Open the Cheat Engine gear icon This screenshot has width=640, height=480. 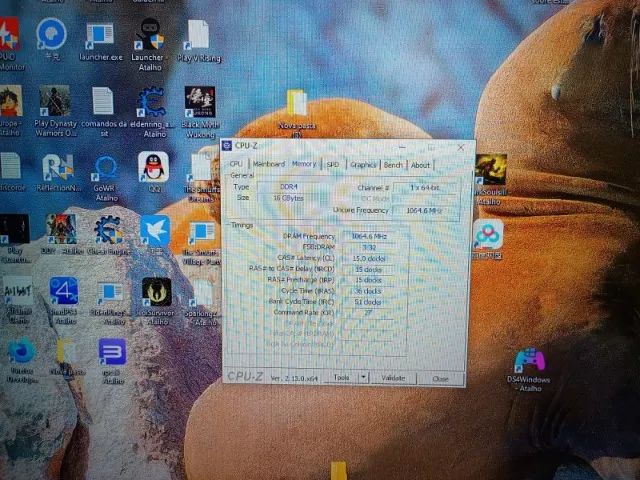[x=109, y=235]
